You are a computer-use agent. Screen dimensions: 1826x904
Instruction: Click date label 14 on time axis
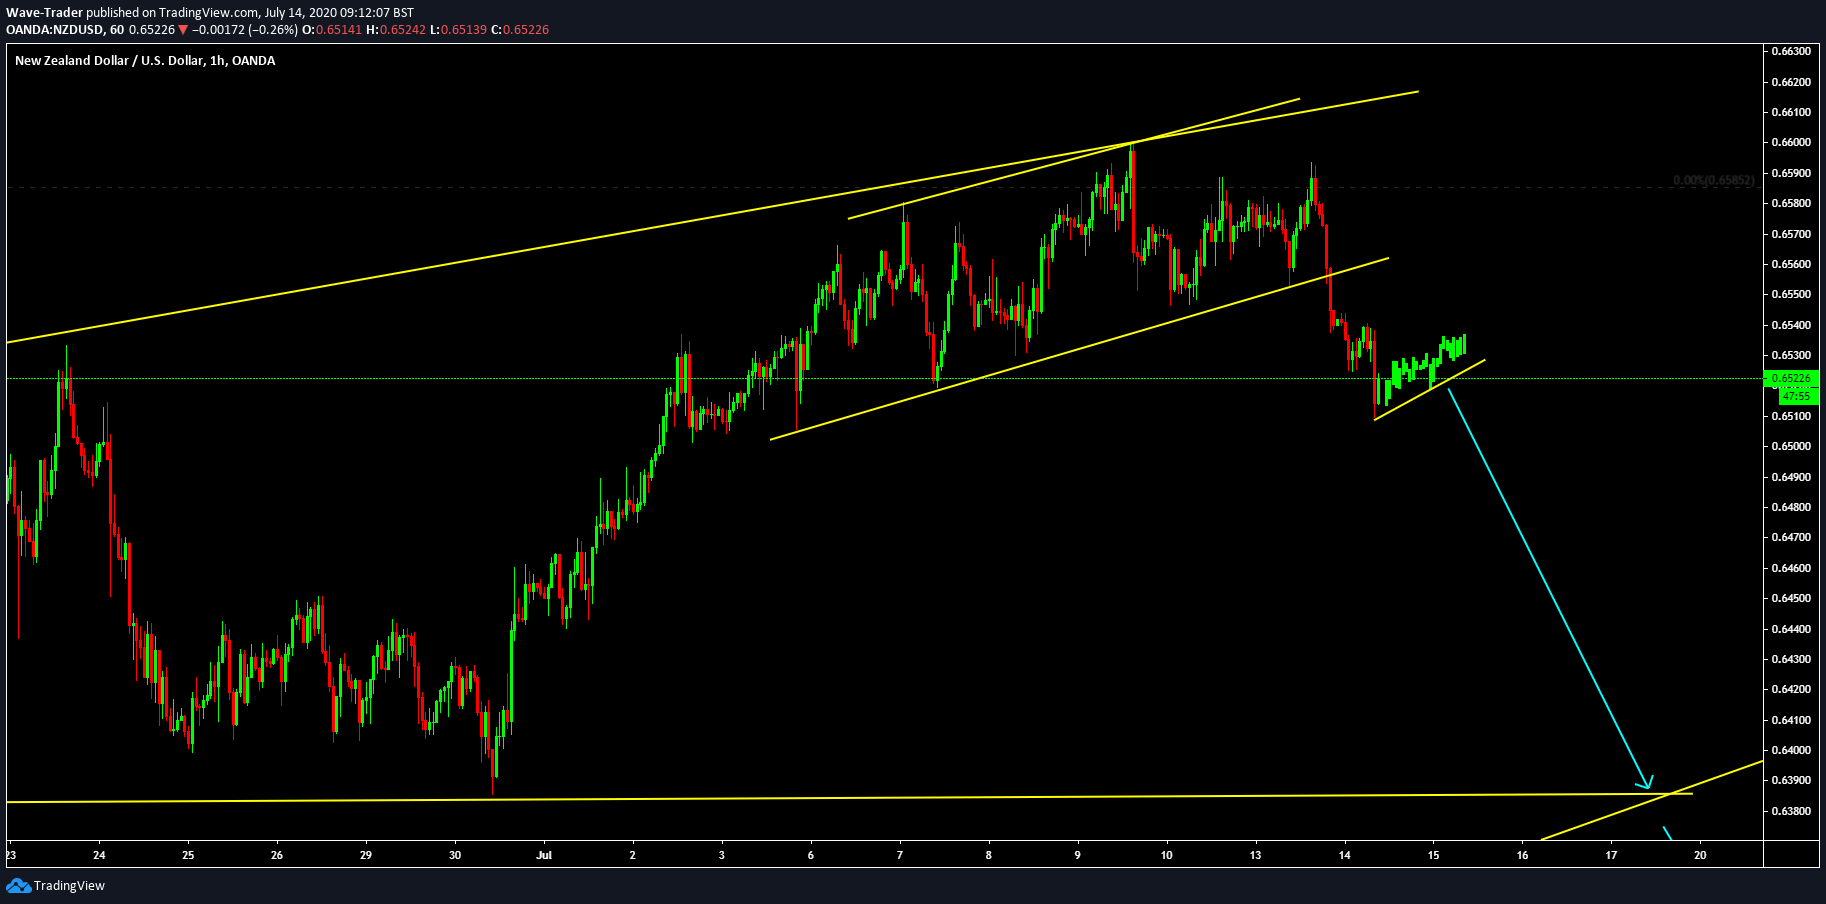(x=1345, y=855)
